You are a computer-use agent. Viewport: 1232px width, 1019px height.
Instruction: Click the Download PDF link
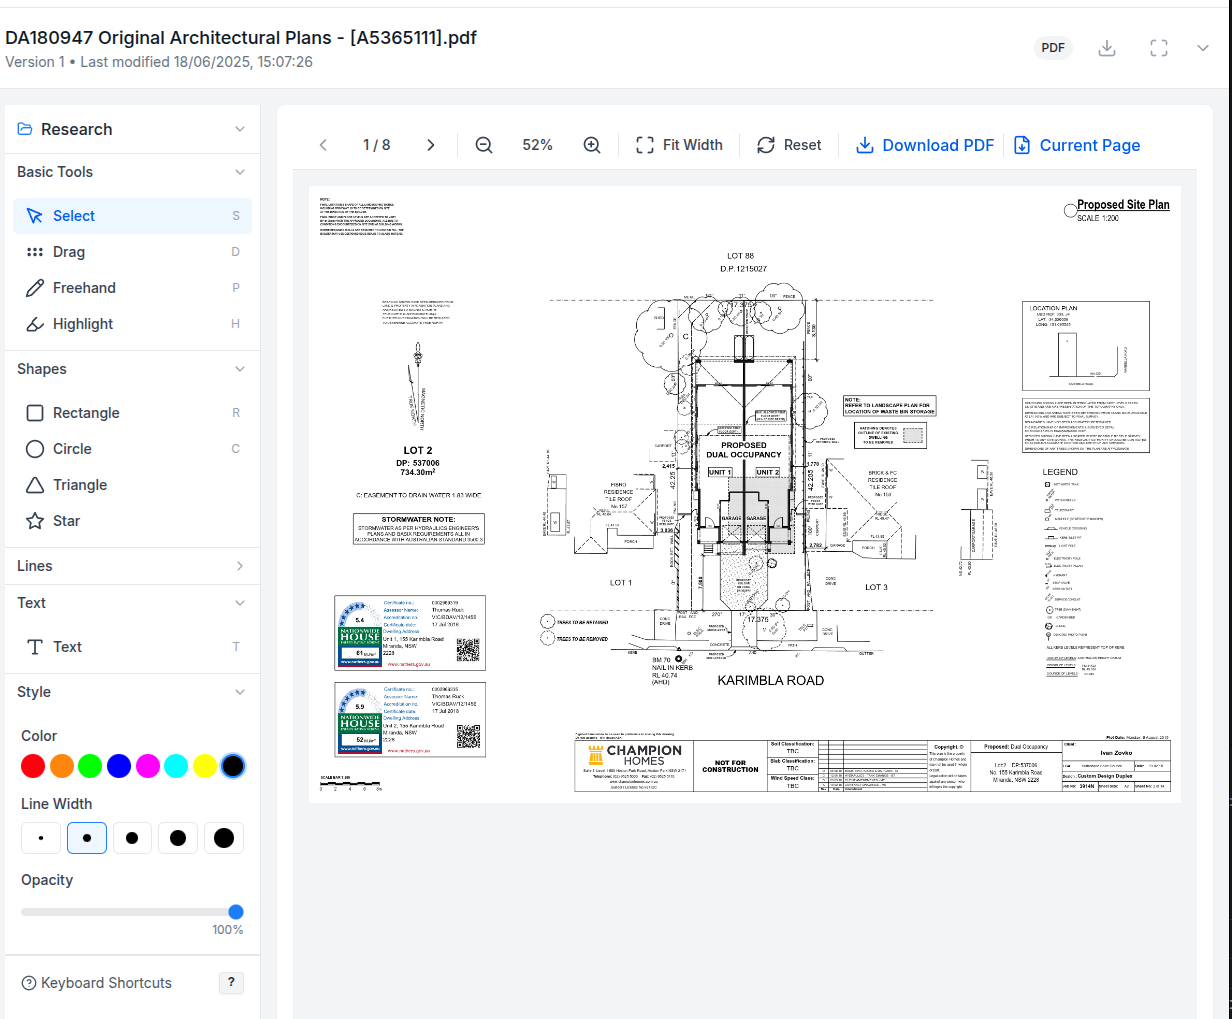click(x=925, y=145)
